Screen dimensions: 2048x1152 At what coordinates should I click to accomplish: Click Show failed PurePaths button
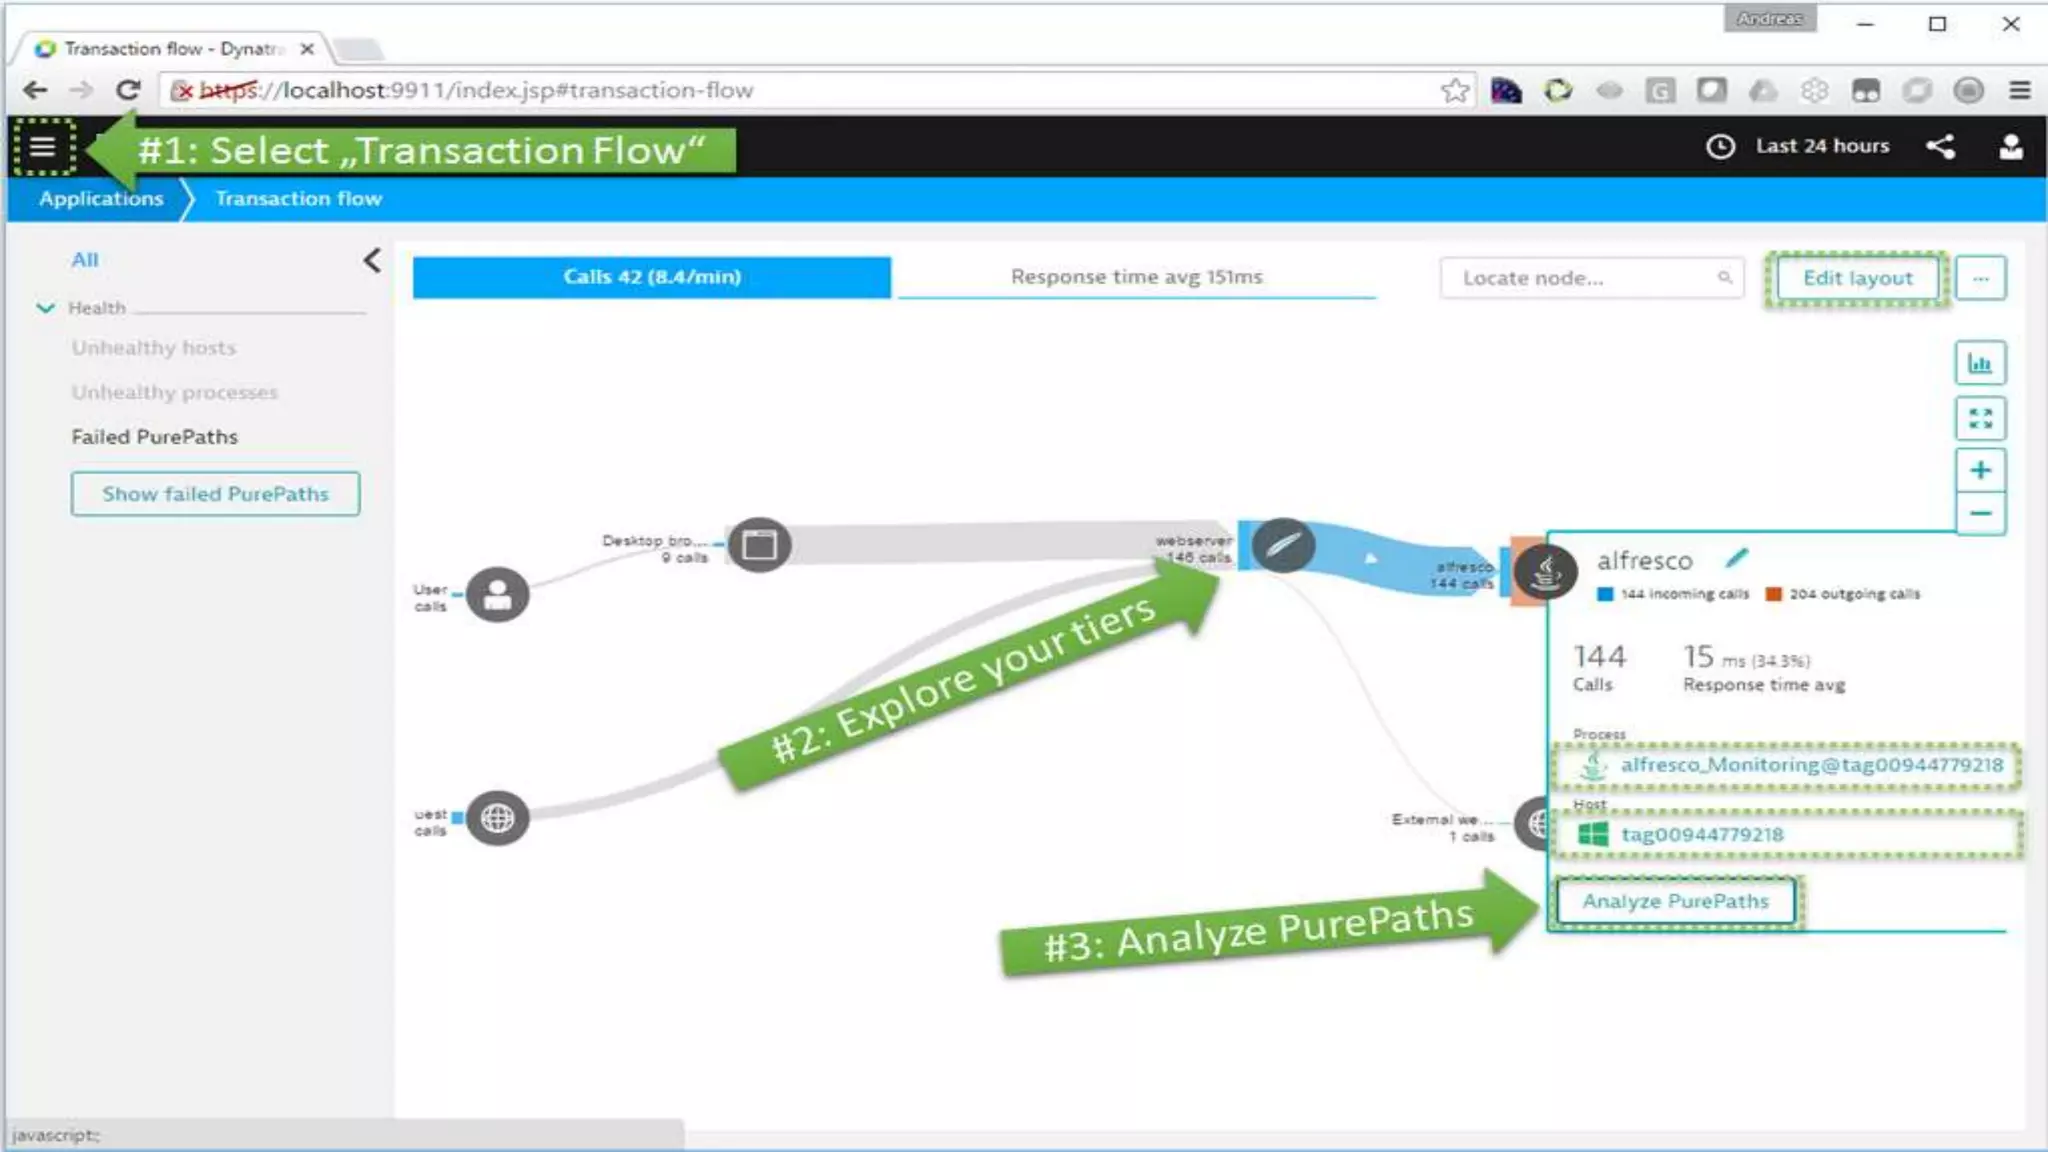point(215,494)
